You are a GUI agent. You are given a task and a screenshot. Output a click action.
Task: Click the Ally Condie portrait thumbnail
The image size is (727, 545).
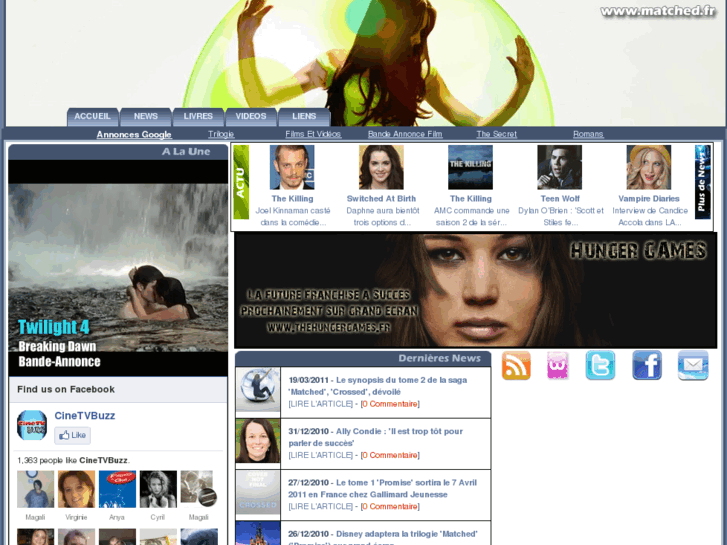click(258, 441)
